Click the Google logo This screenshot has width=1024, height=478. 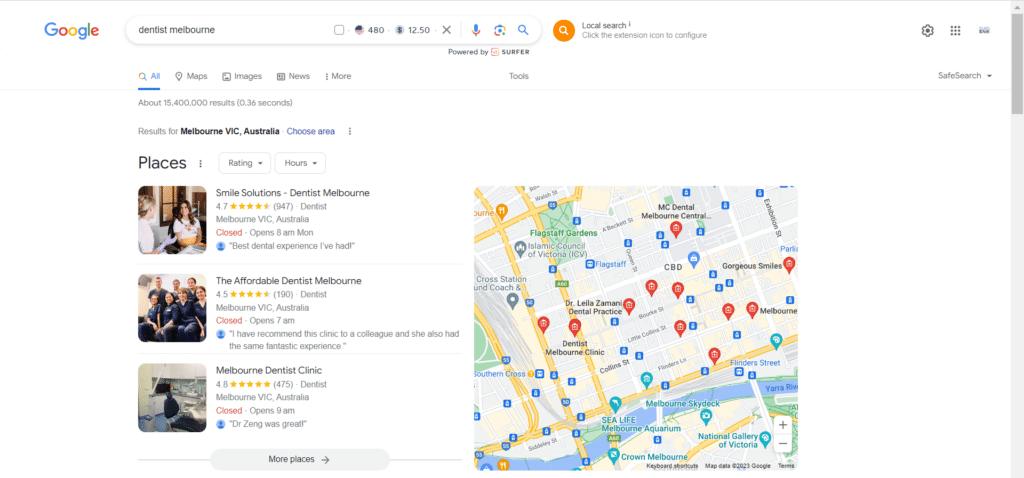72,30
